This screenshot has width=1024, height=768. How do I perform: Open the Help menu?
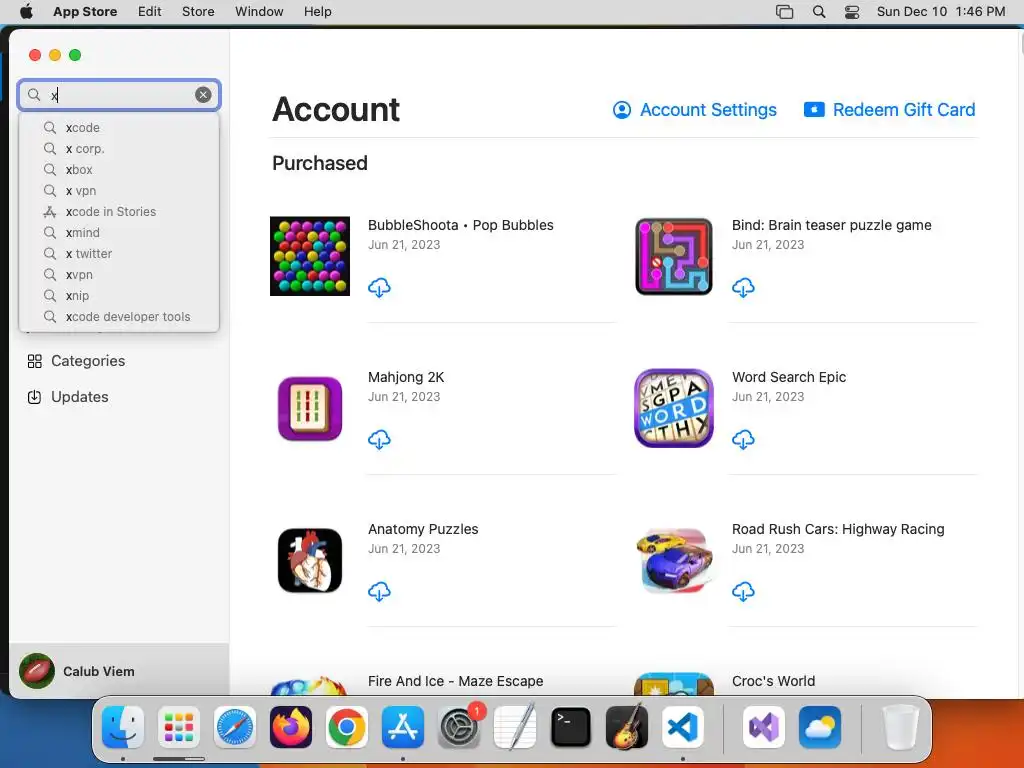click(317, 12)
